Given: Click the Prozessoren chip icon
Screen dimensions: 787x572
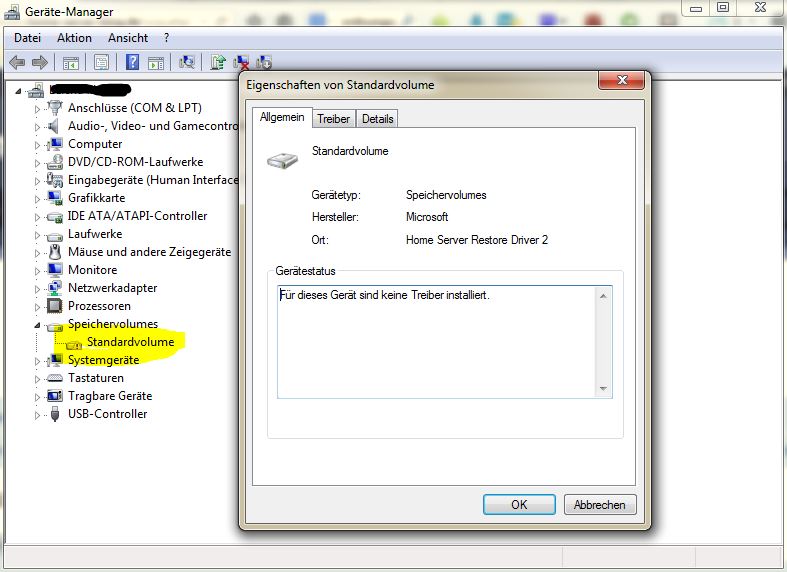Looking at the screenshot, I should 55,306.
